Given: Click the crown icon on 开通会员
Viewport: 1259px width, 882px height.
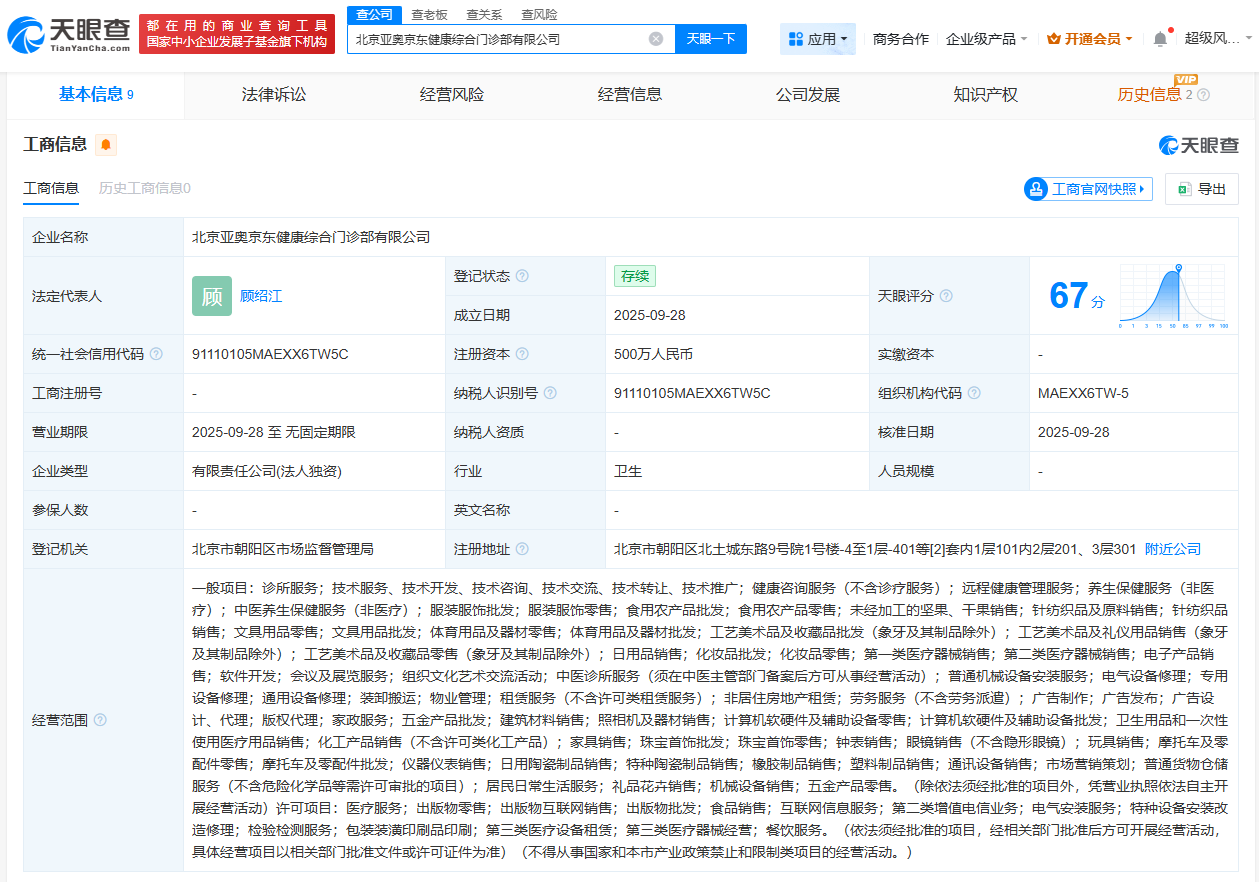Looking at the screenshot, I should point(1051,37).
